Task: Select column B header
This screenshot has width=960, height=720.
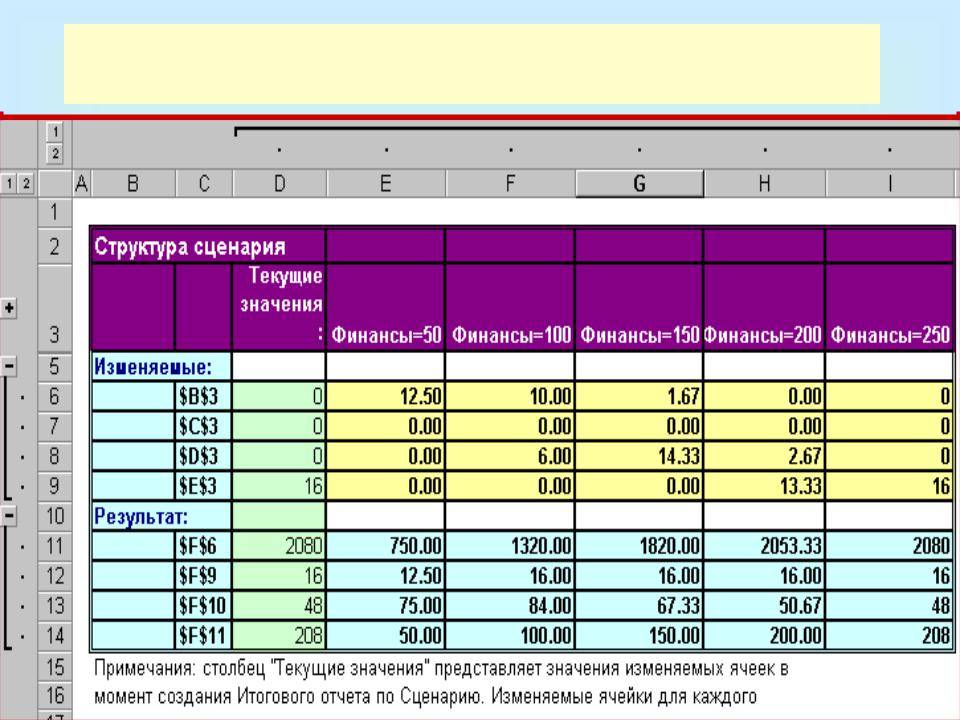Action: coord(132,183)
